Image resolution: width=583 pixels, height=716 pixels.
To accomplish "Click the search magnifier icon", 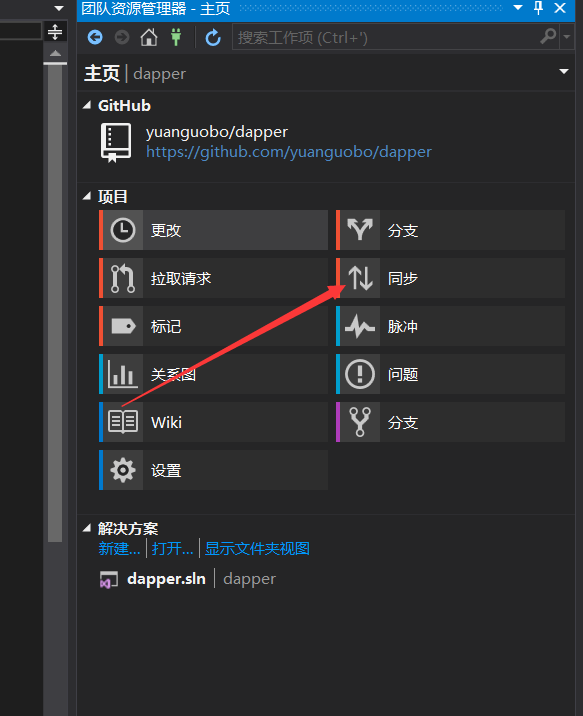I will tap(548, 36).
